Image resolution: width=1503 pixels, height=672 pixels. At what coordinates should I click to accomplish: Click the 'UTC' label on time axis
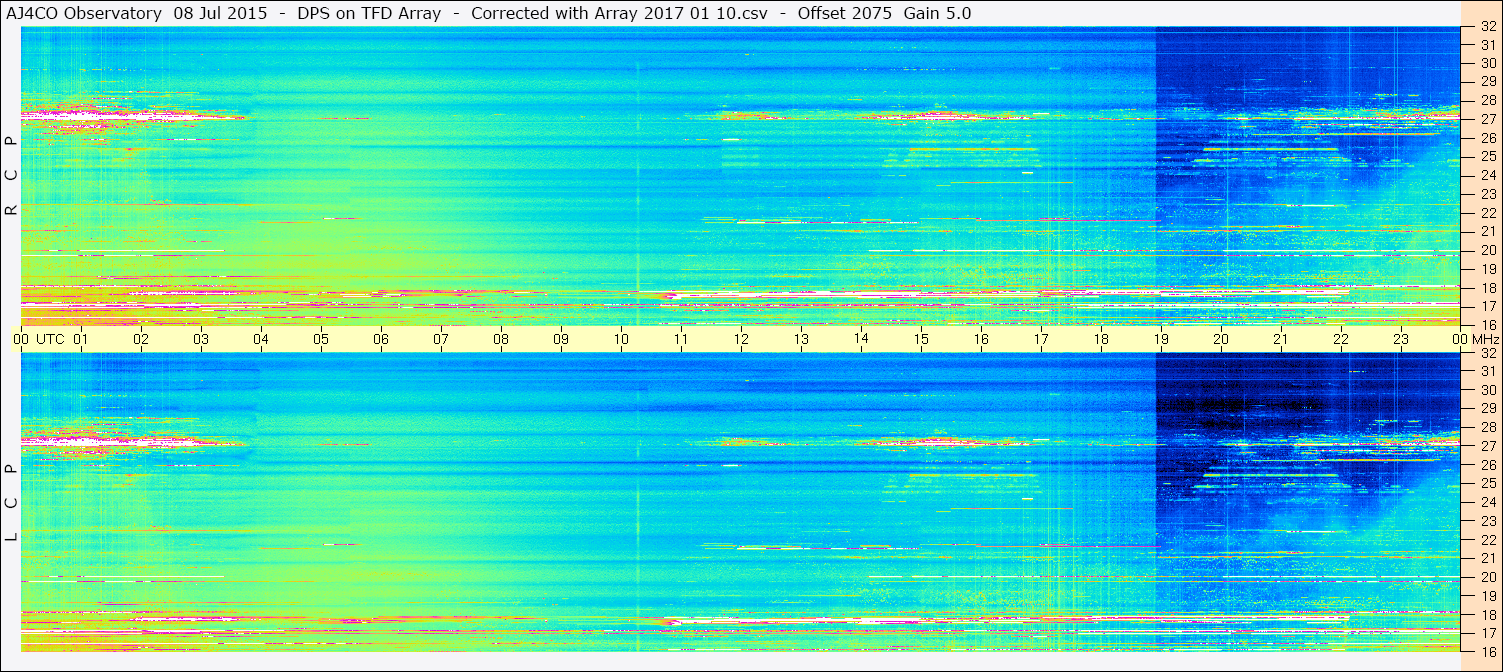51,339
